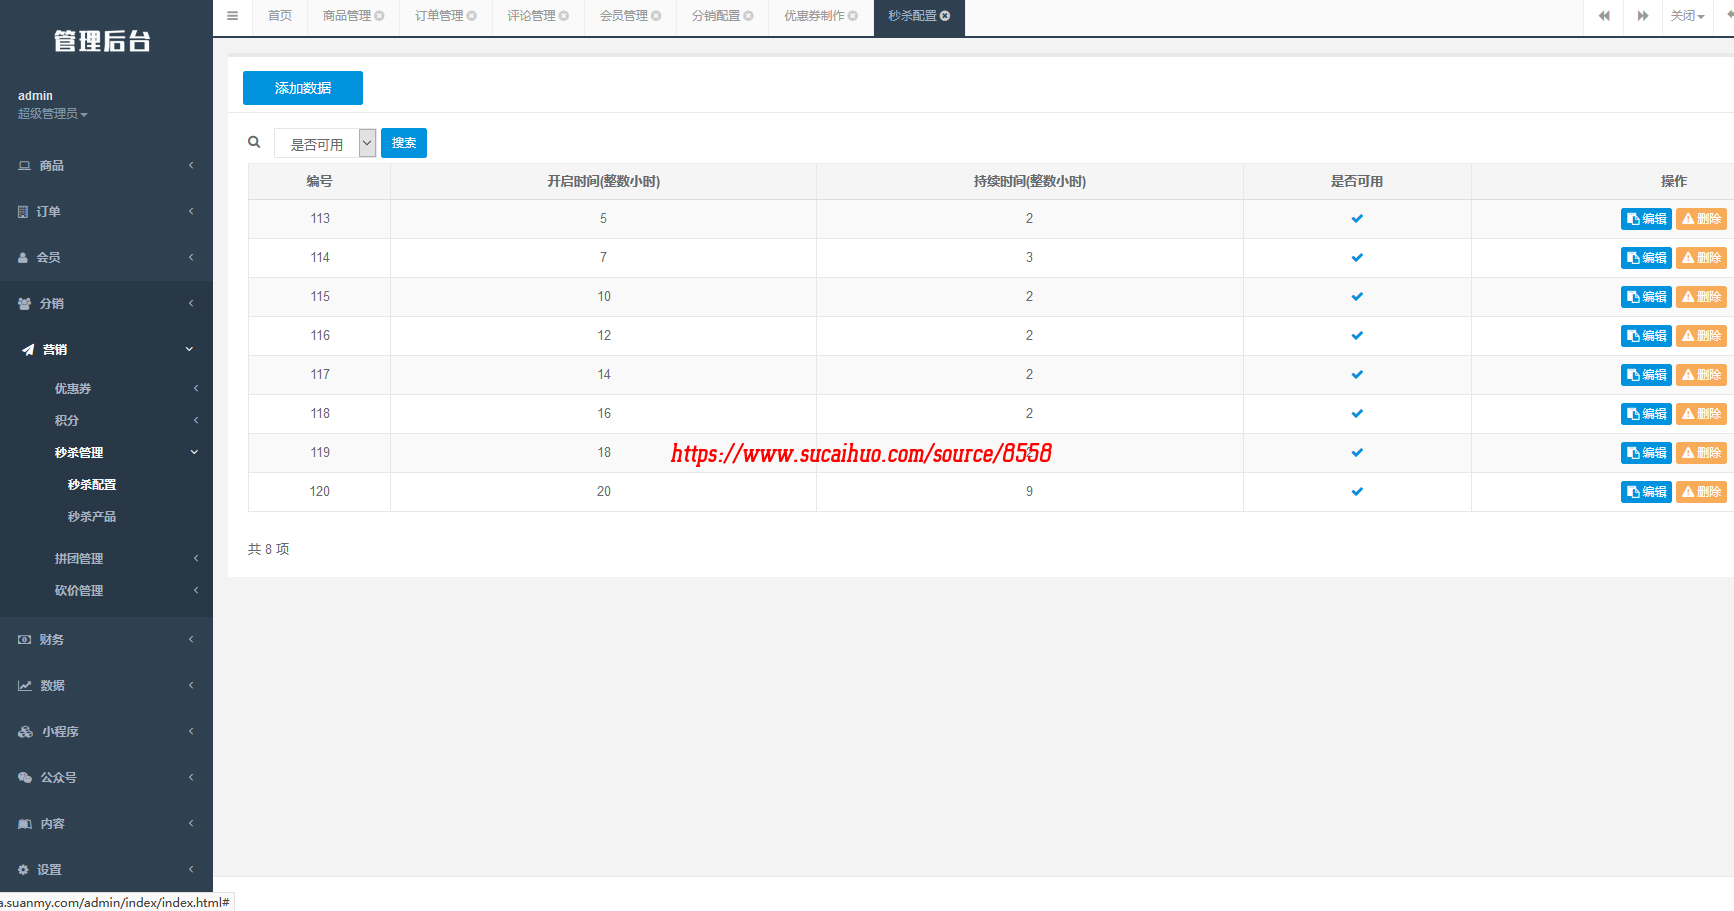Viewport: 1734px width, 911px height.
Task: Click the 添加数据 button
Action: coord(302,88)
